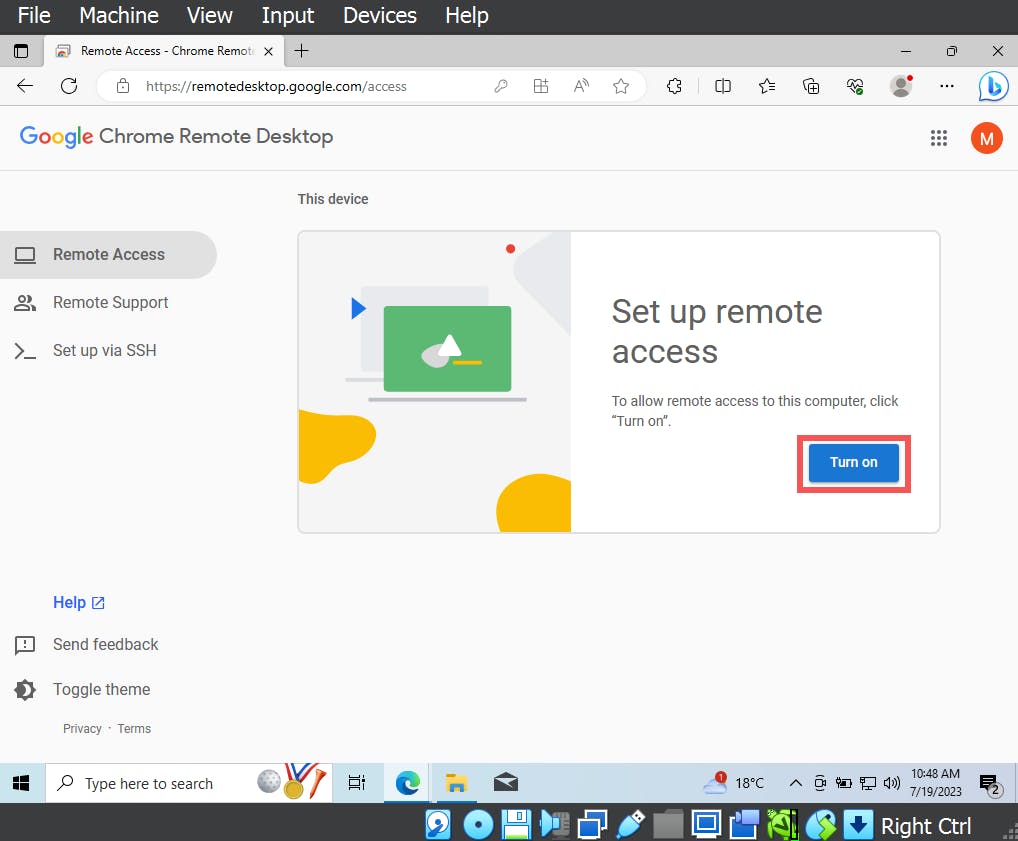
Task: Open the Remote Access sidebar item
Action: [x=108, y=255]
